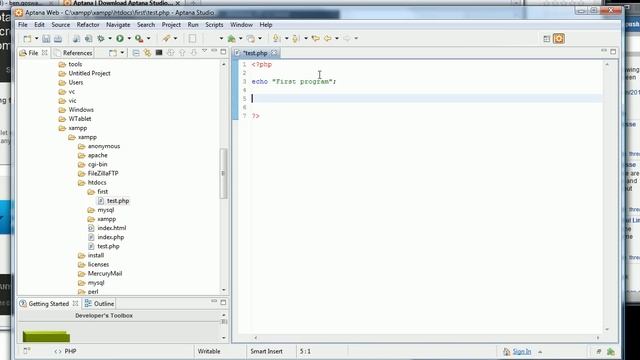640x360 pixels.
Task: Select the FileZillaFTP folder
Action: (103, 173)
